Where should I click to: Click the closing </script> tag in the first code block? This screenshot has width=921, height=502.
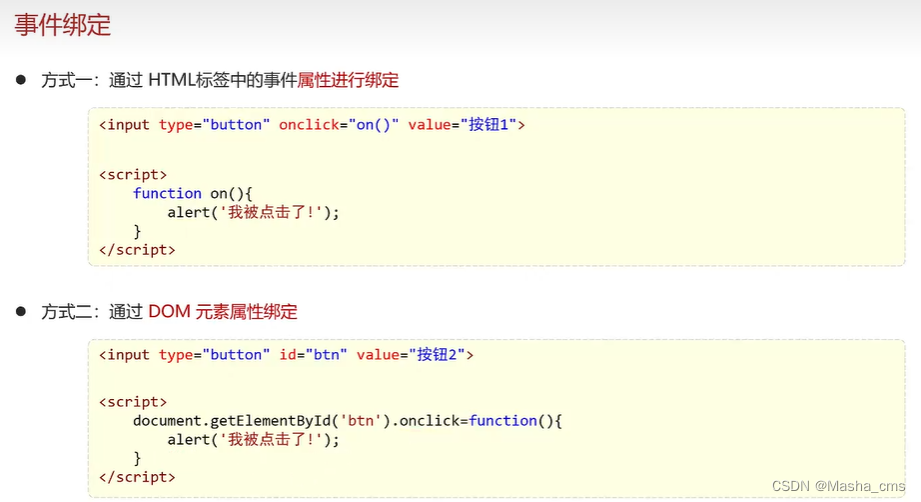tap(137, 250)
